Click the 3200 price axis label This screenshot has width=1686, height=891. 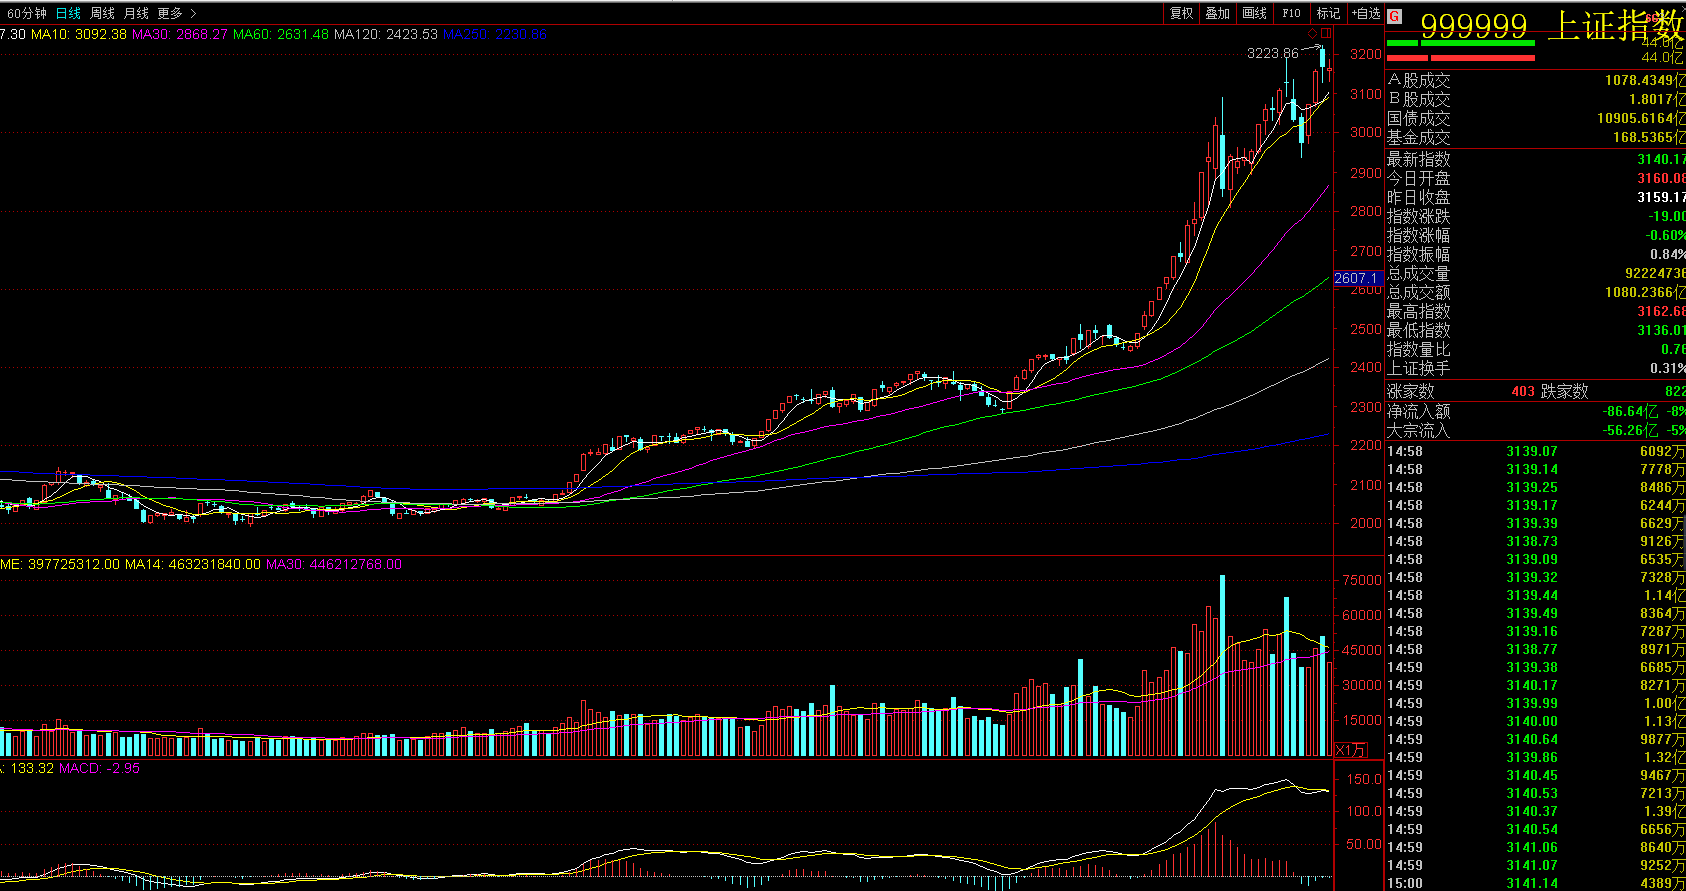tap(1366, 54)
